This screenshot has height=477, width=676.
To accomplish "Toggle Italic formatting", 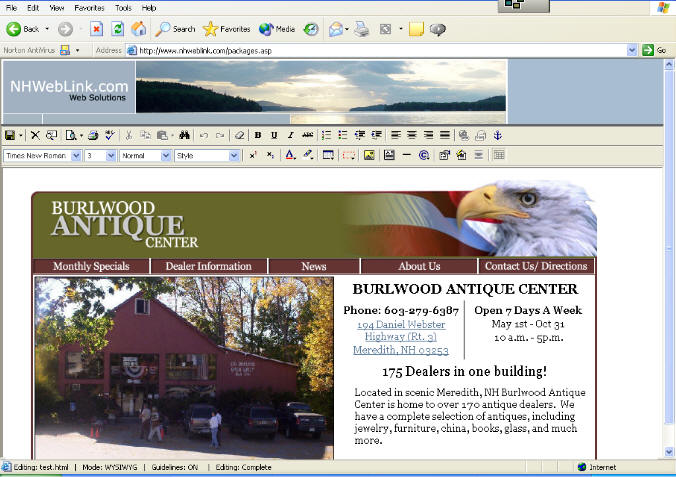I will [x=291, y=135].
